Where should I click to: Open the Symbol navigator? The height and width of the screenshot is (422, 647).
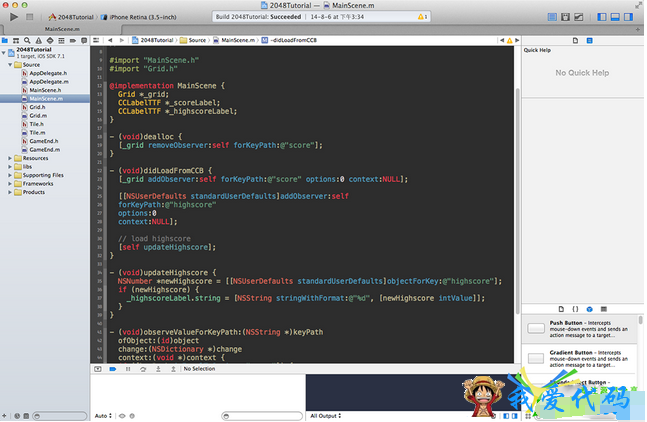pos(16,40)
